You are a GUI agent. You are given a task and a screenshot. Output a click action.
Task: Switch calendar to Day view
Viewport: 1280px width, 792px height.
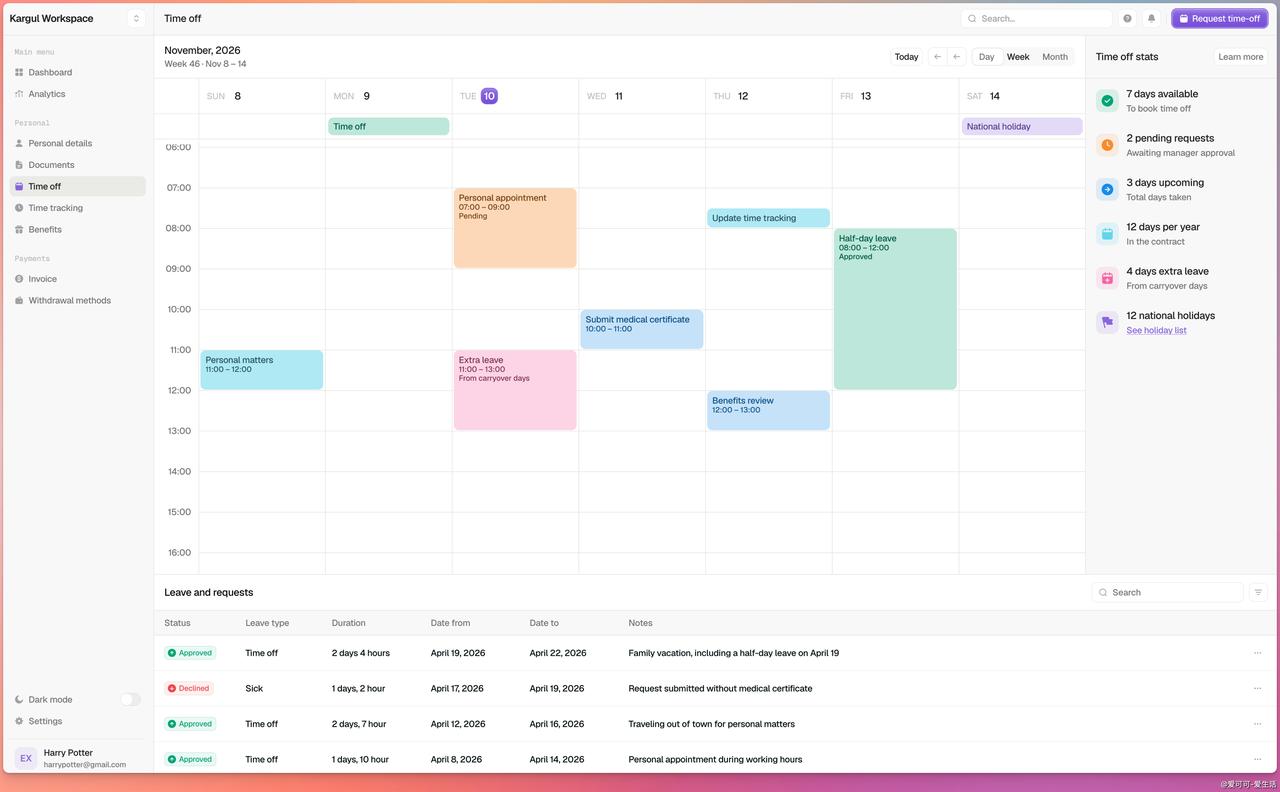tap(987, 57)
